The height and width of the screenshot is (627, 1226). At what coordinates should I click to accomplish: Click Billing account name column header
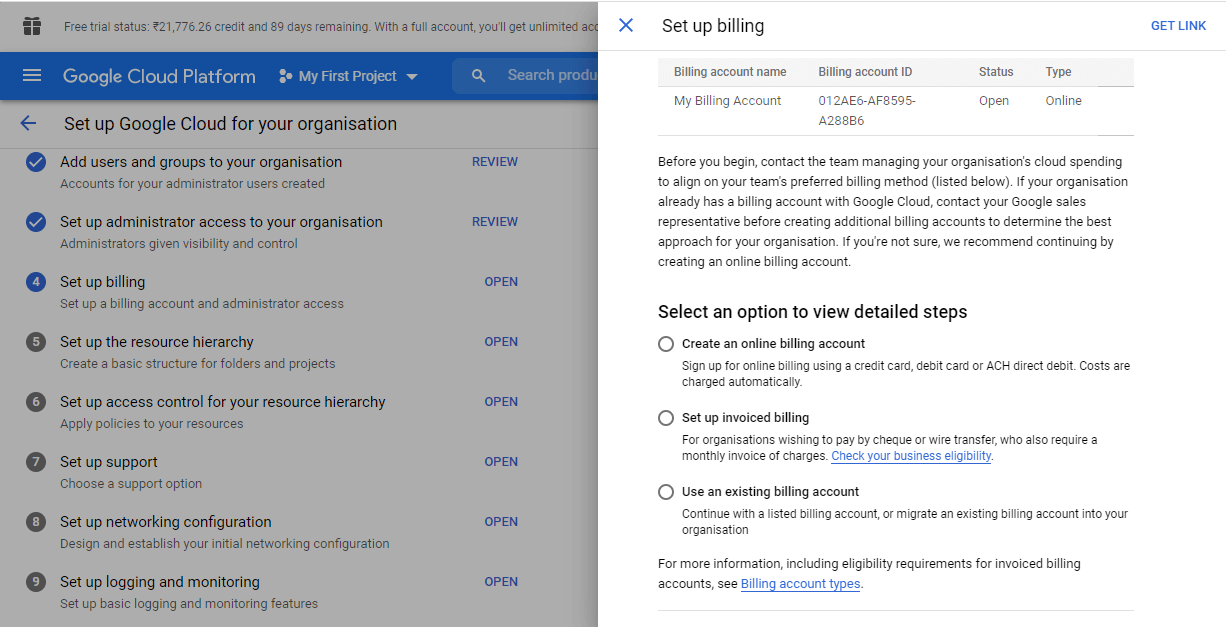tap(730, 72)
